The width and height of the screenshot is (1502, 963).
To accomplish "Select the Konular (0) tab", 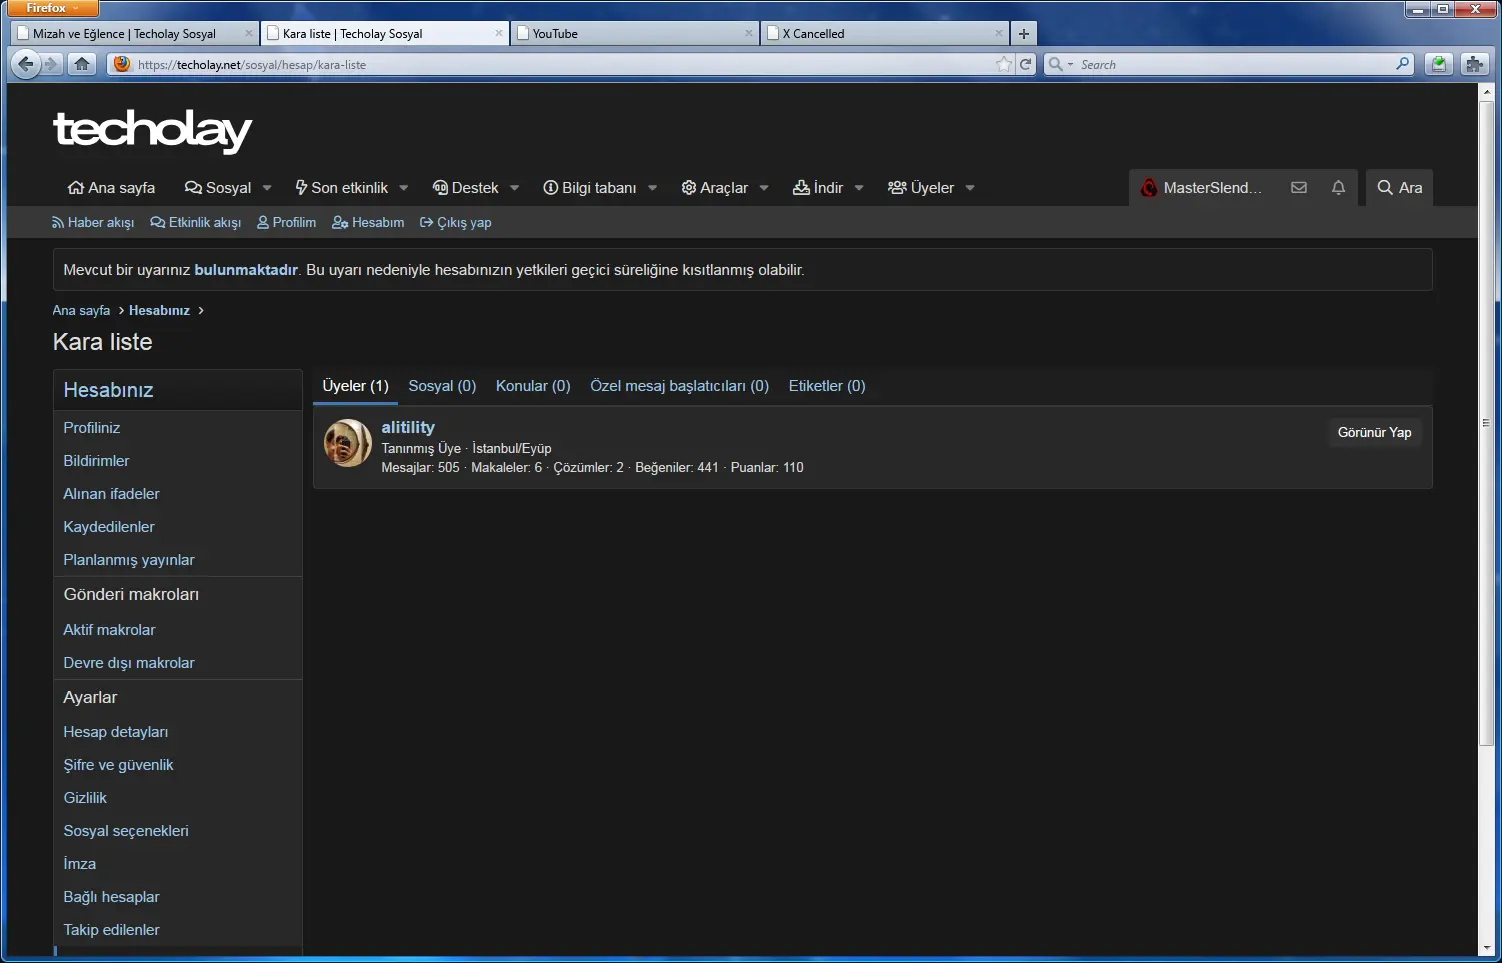I will [533, 386].
